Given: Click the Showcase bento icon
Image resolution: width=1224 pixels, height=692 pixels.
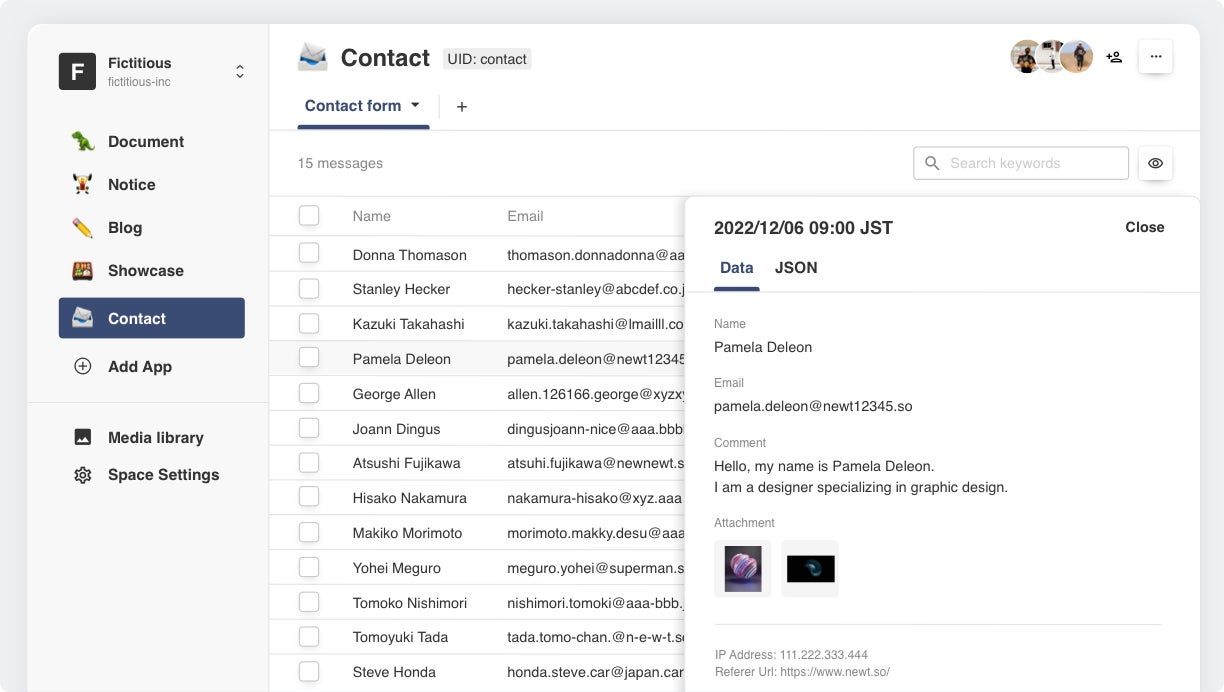Looking at the screenshot, I should [83, 270].
